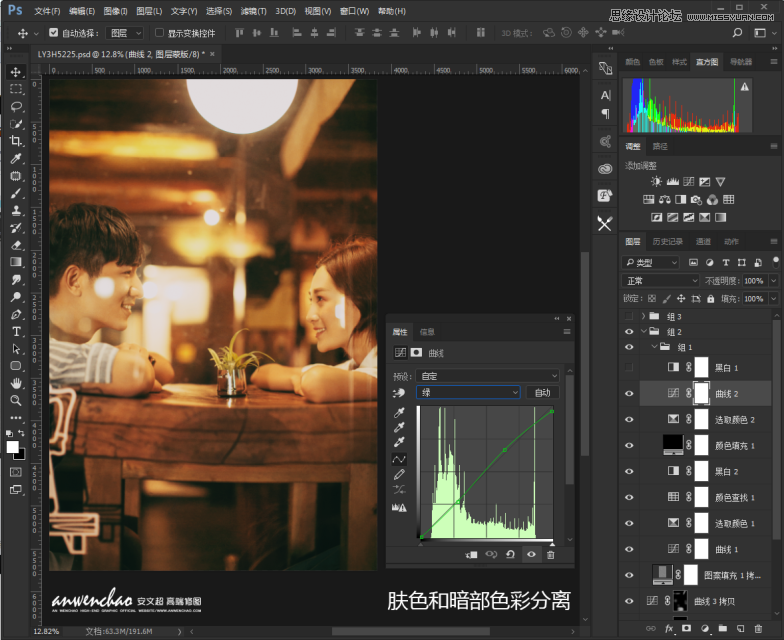Show the hidden 组 3 group
The width and height of the screenshot is (784, 640).
[x=629, y=316]
